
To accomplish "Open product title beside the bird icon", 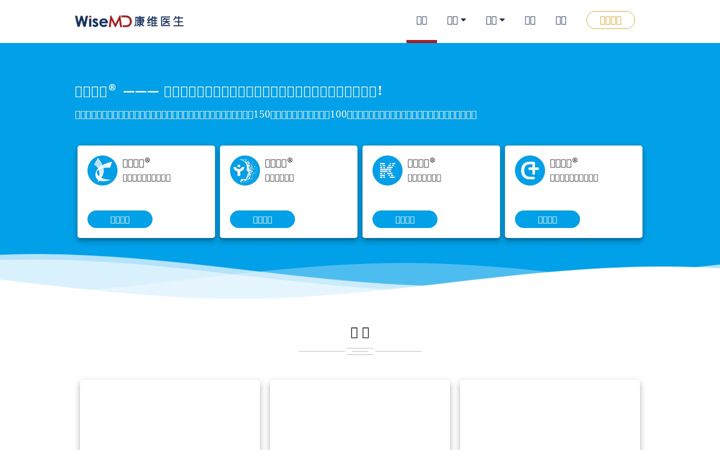I will coord(136,163).
